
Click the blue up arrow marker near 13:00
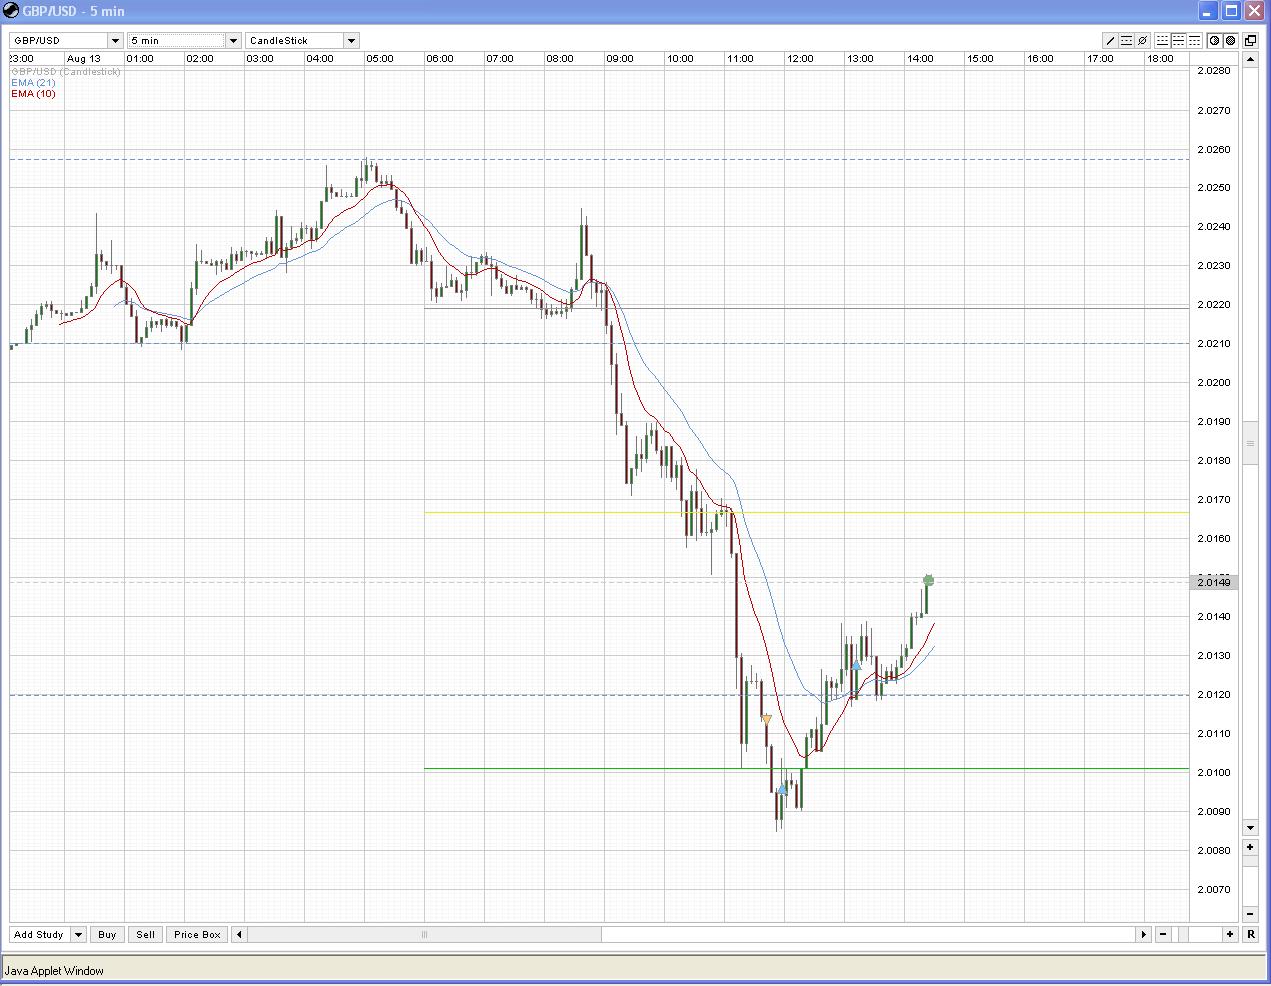pos(856,664)
